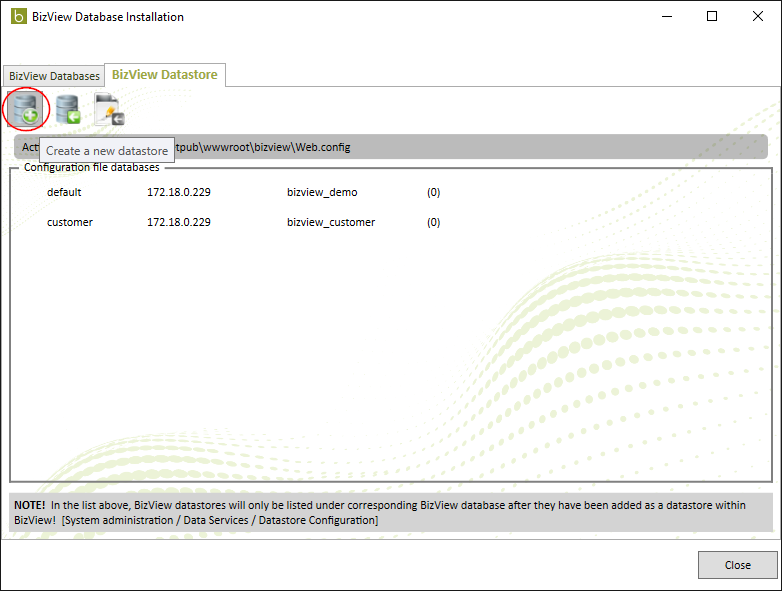The height and width of the screenshot is (591, 782).
Task: Close the window via title bar X
Action: point(758,16)
